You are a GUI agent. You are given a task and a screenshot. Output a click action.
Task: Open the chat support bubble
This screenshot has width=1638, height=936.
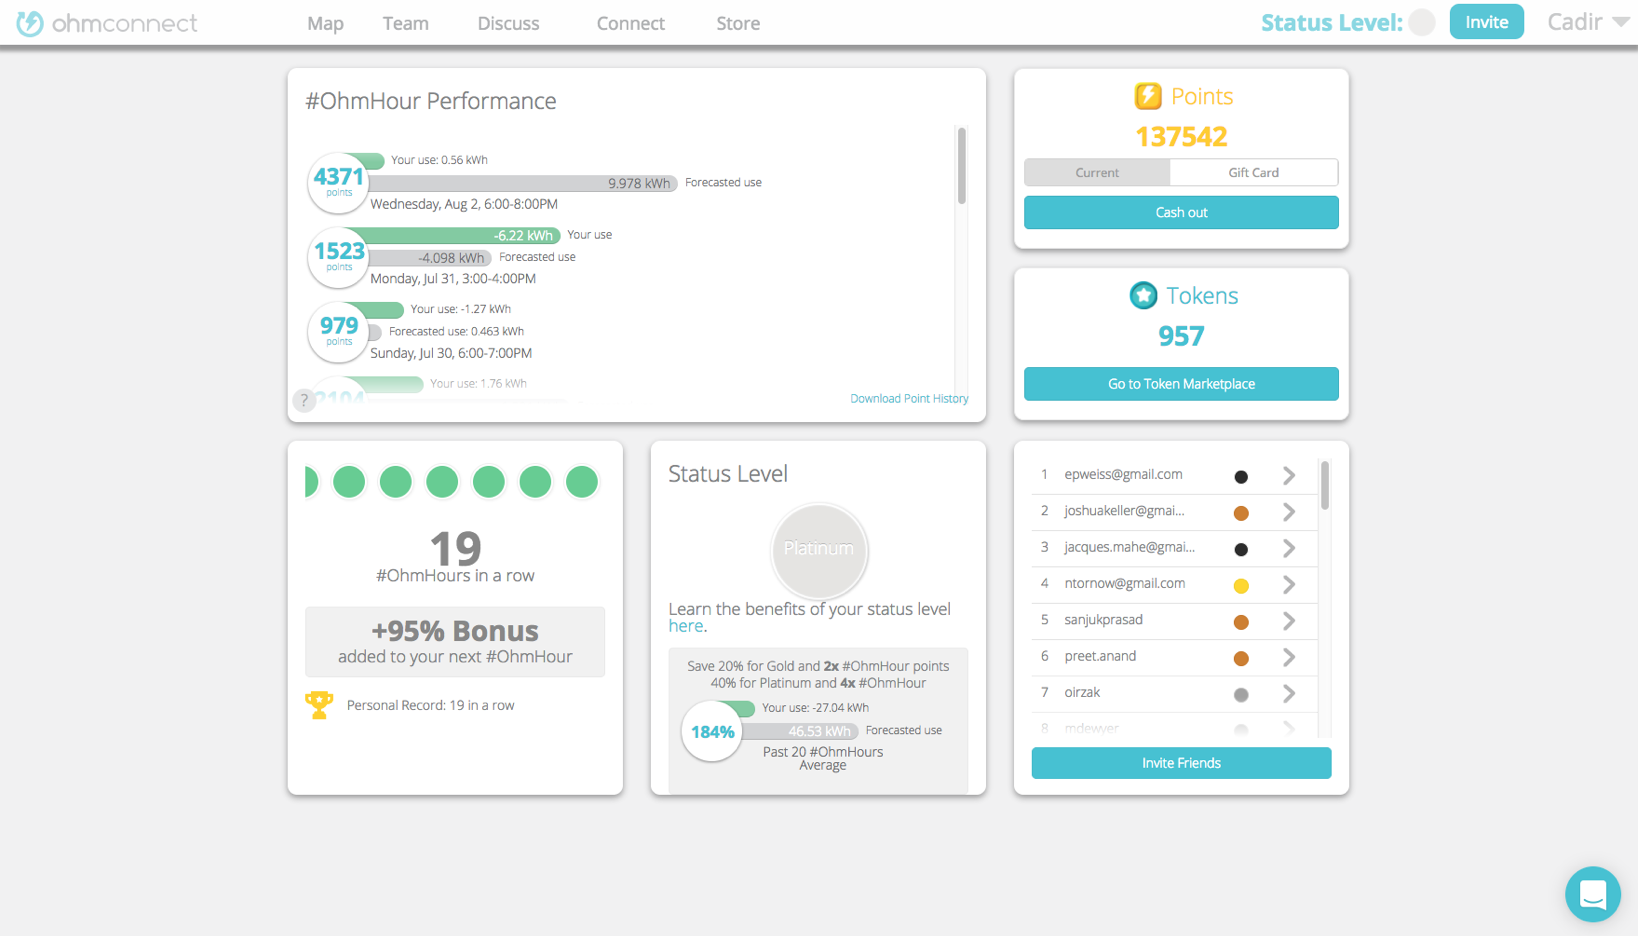pos(1592,894)
